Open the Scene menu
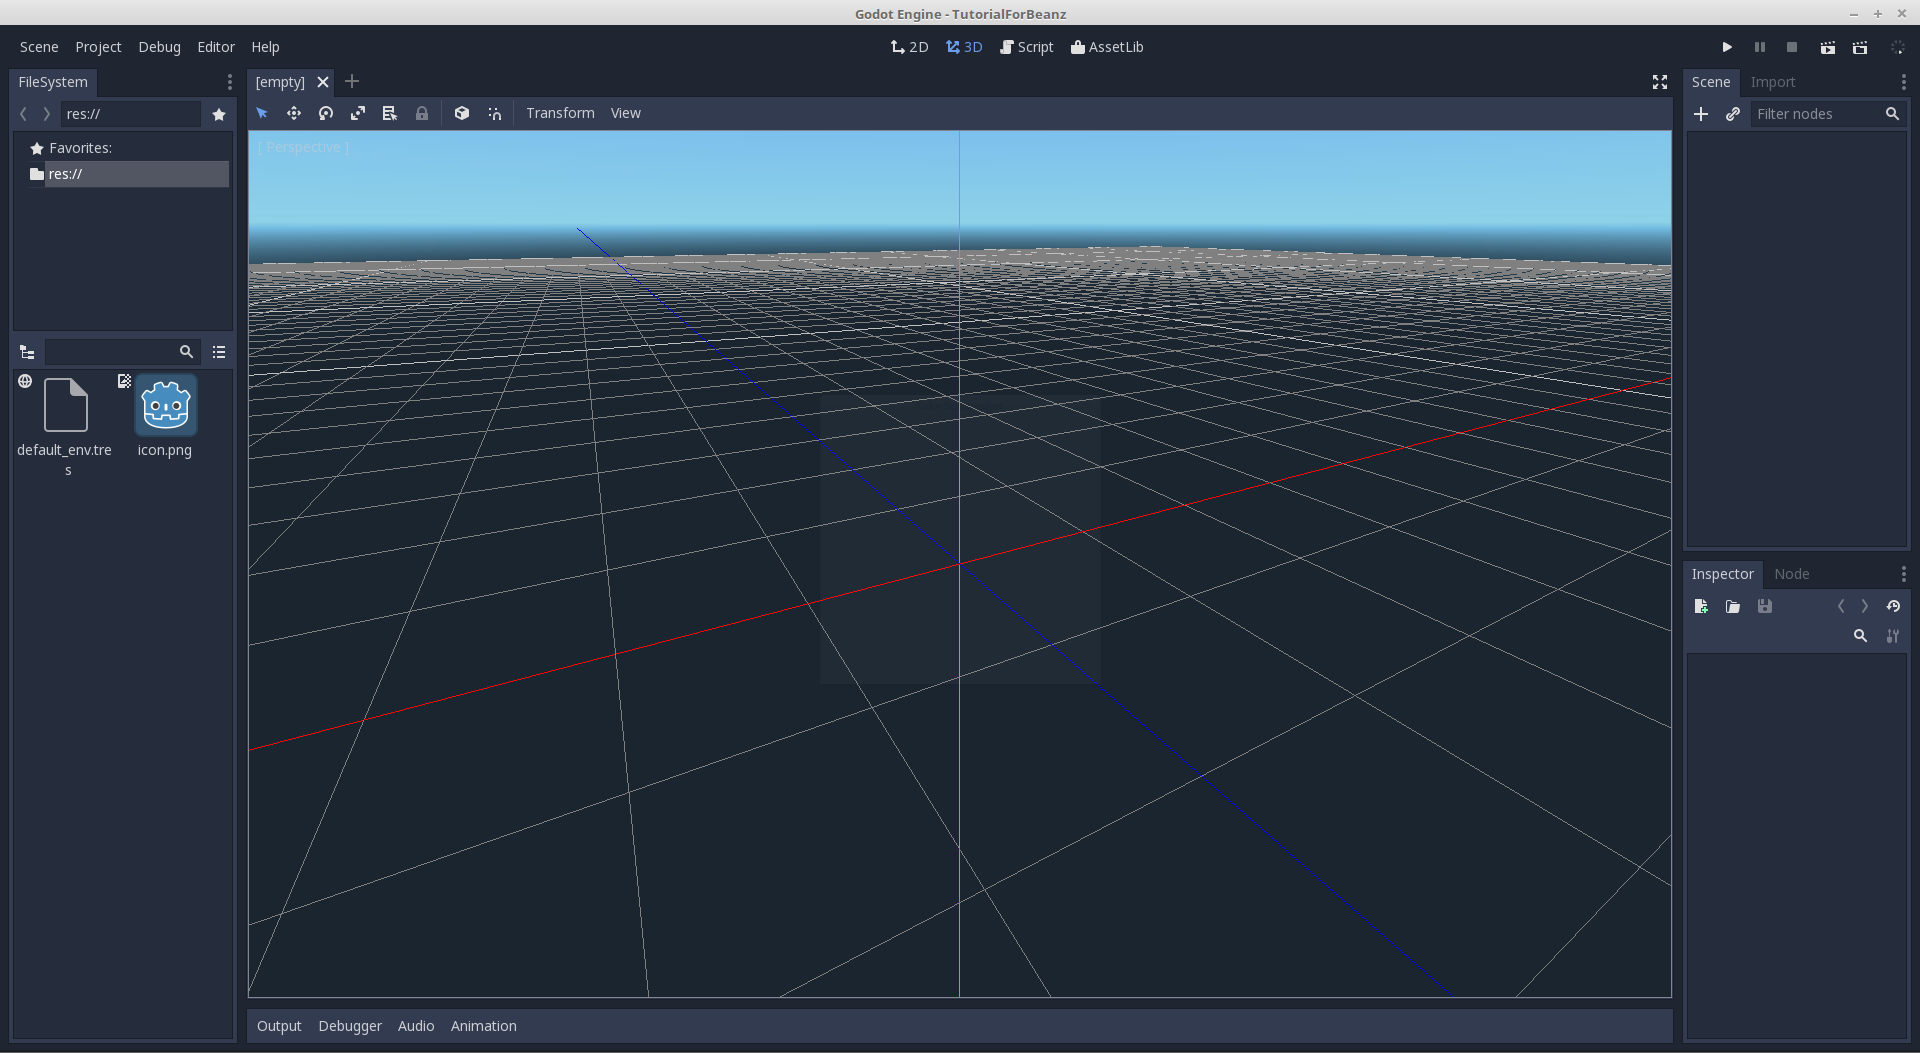 coord(39,47)
